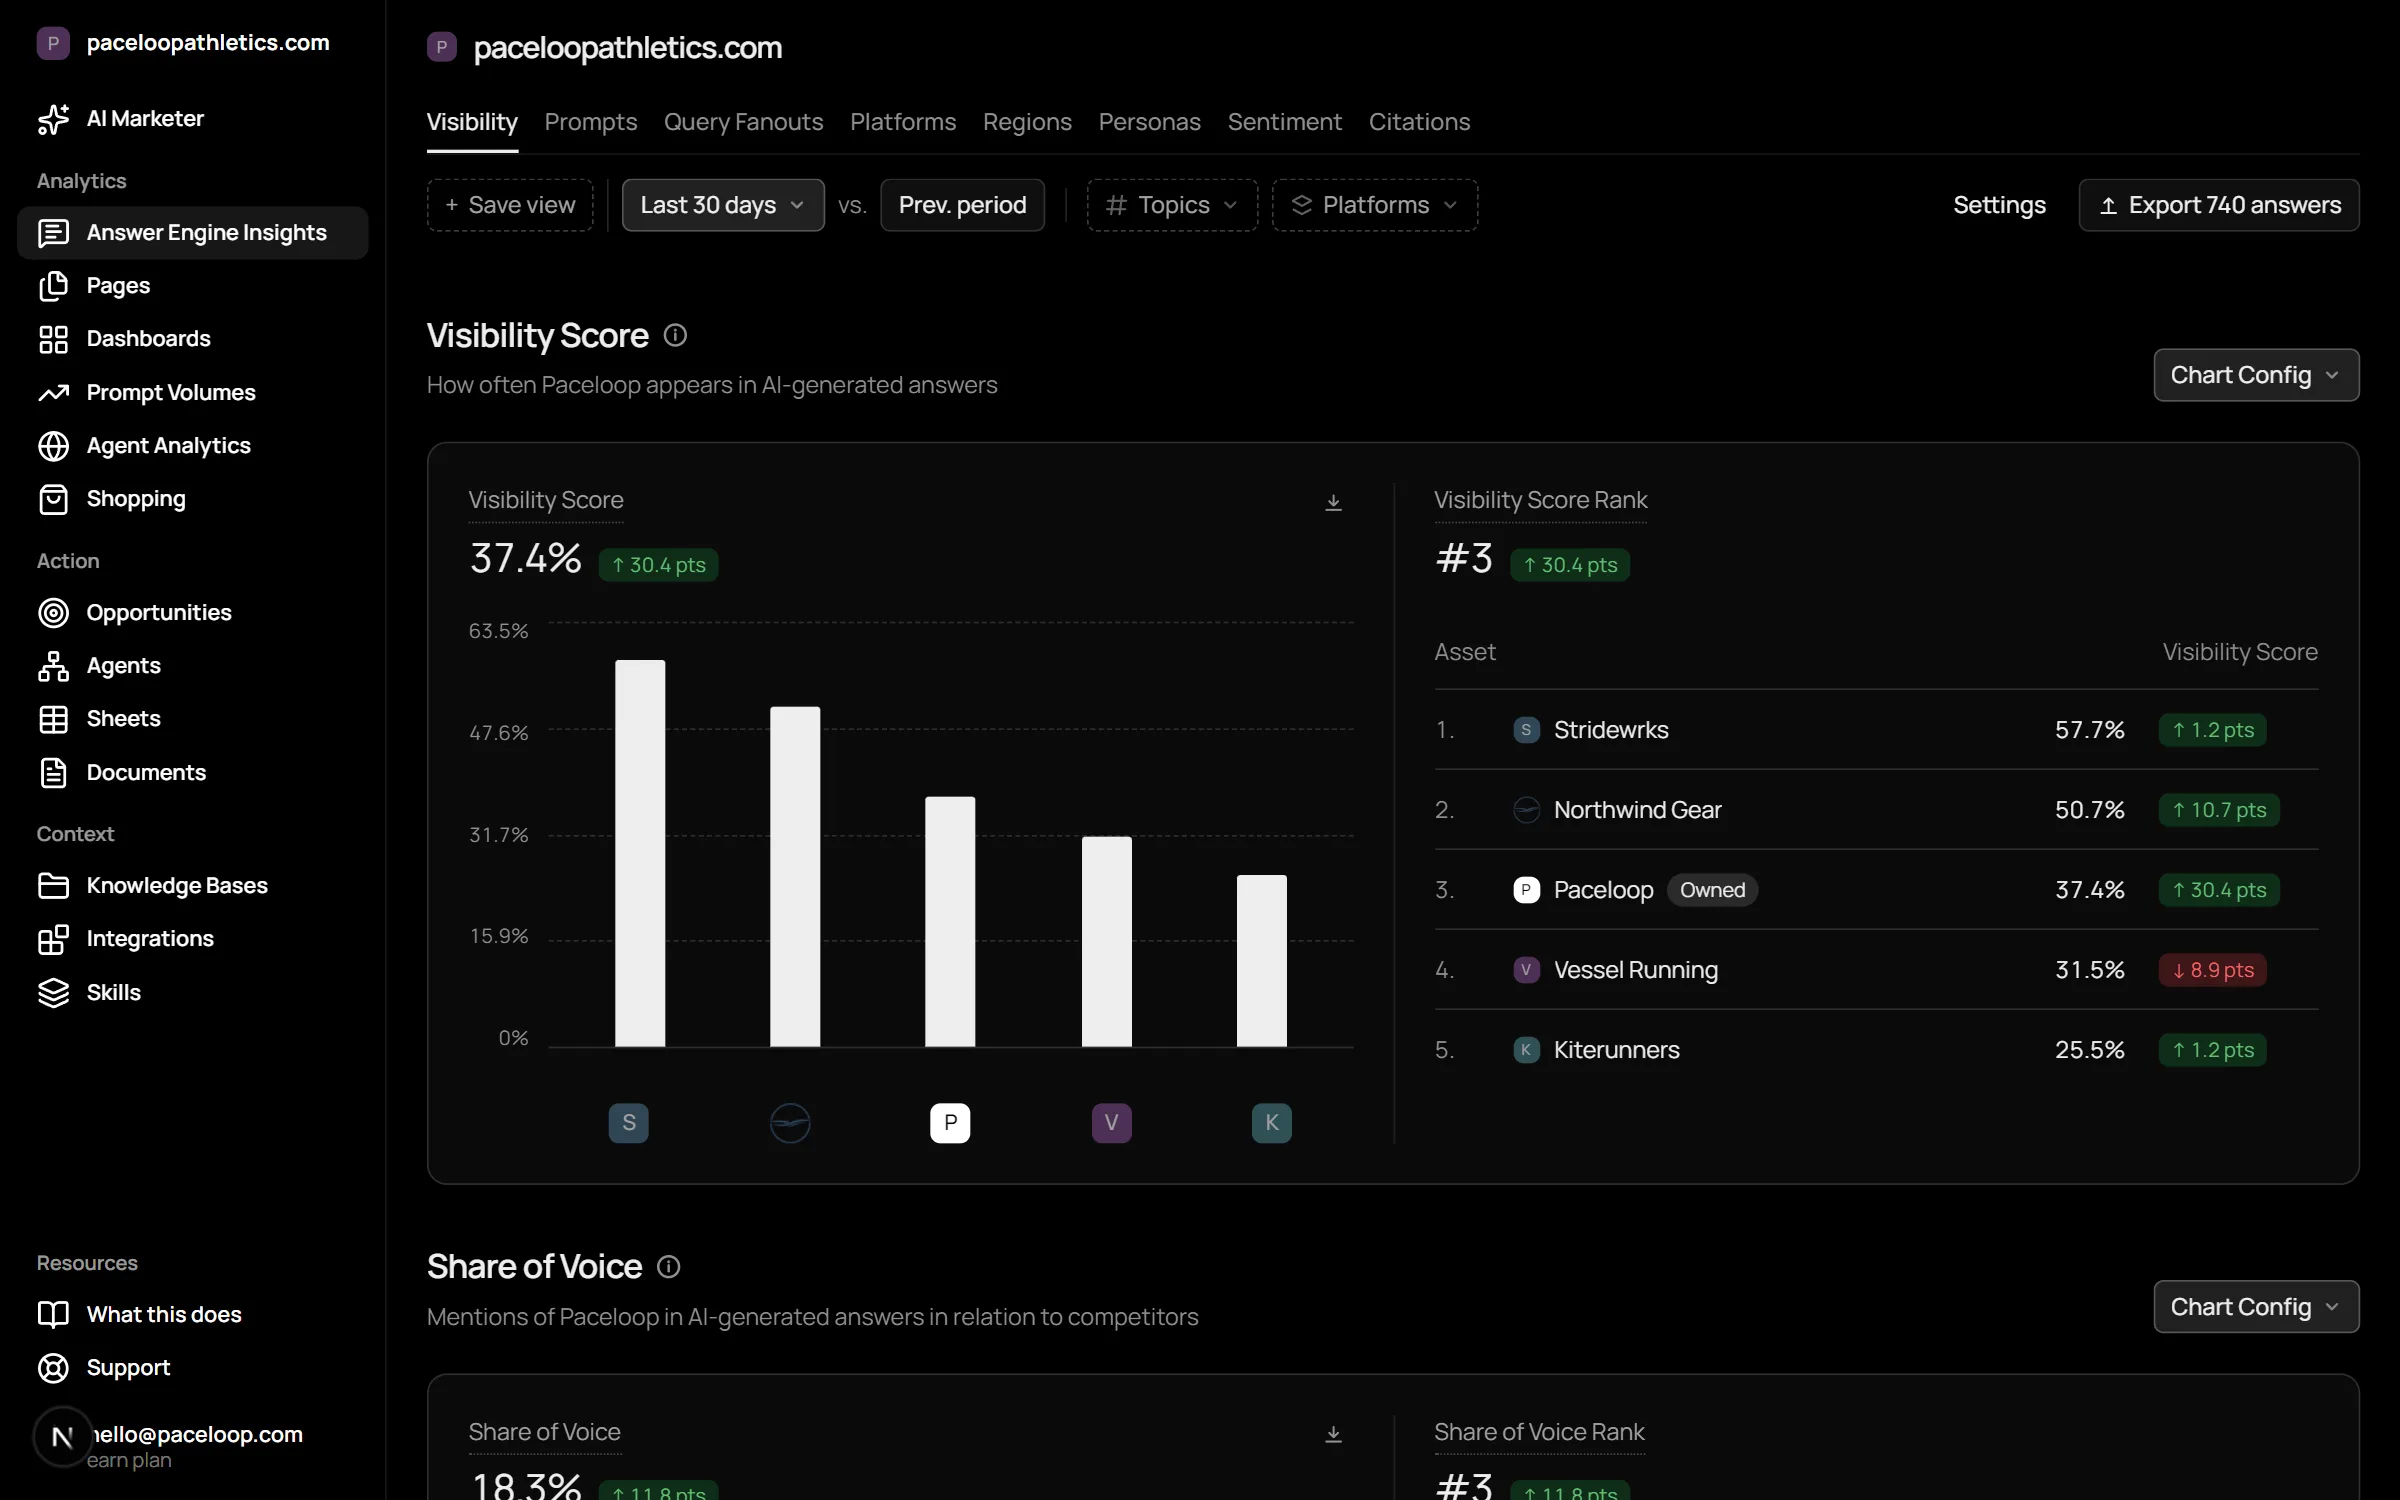Click the Vessel Running ranking row
Screen dimensions: 2400x1500
click(1876, 970)
